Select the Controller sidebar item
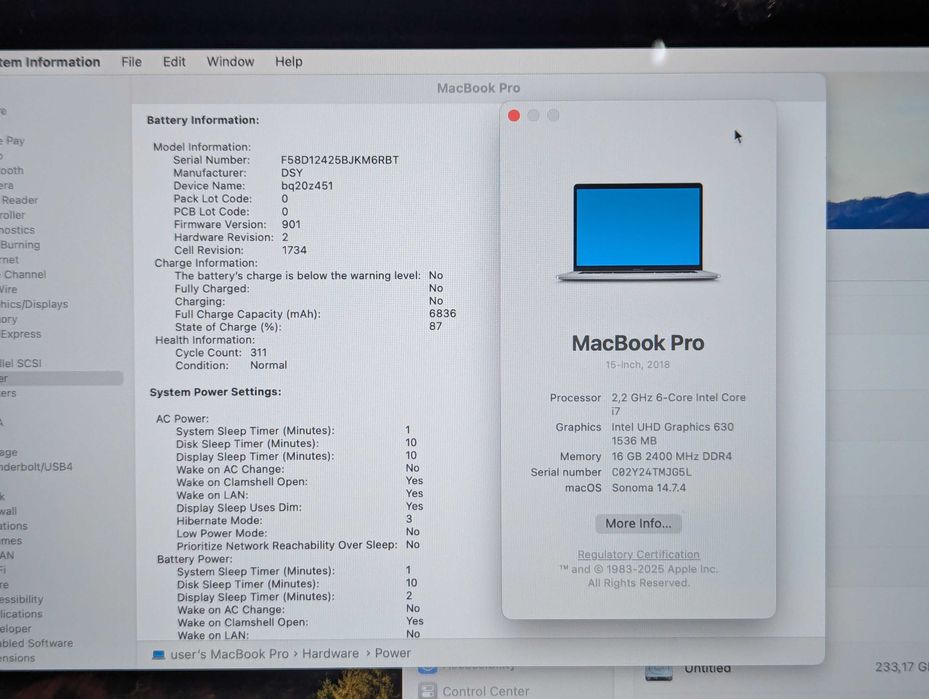Image resolution: width=929 pixels, height=699 pixels. click(x=12, y=215)
